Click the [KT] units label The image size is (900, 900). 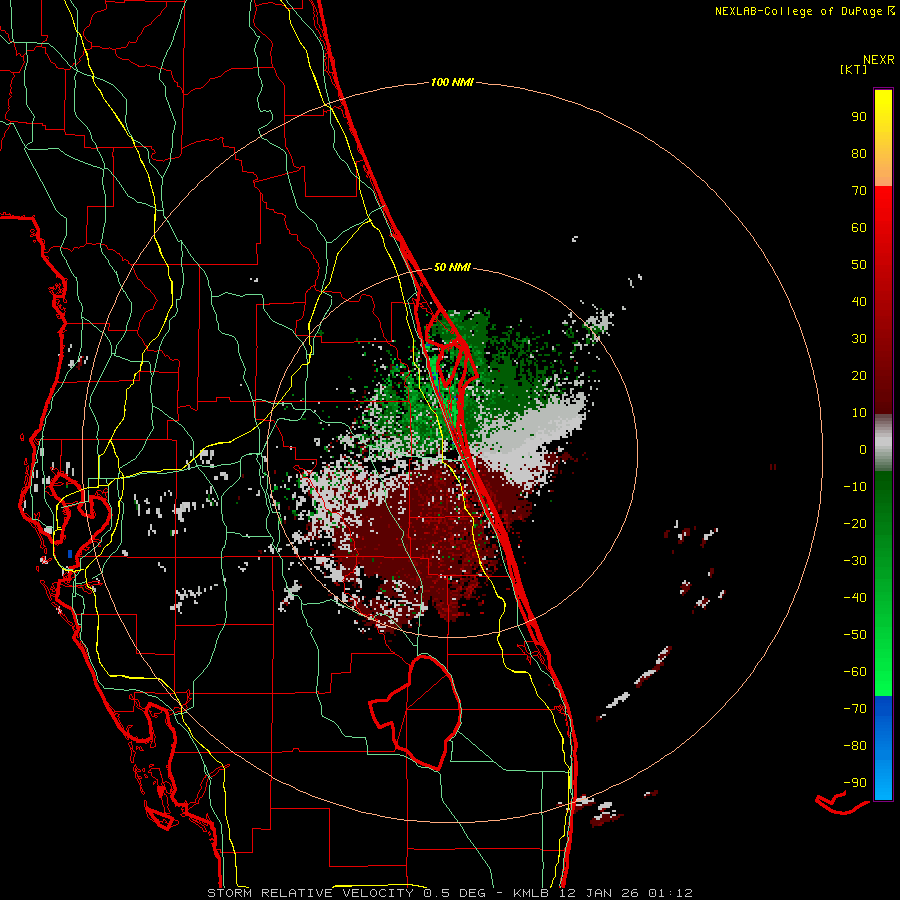854,69
